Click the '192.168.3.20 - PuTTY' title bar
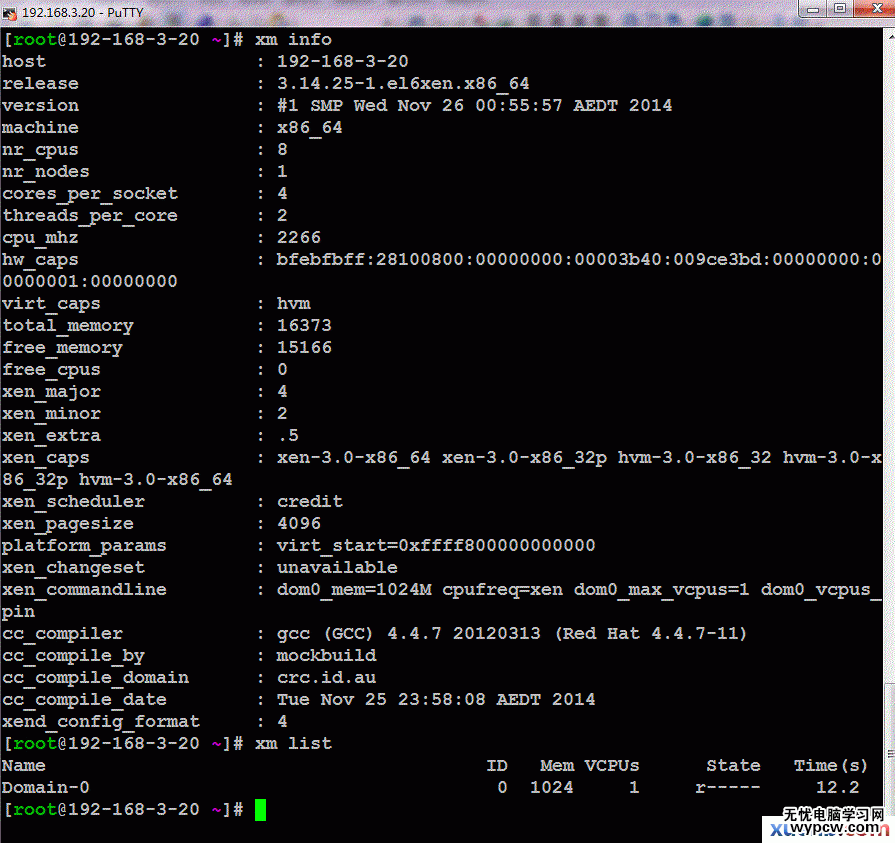This screenshot has width=895, height=843. pyautogui.click(x=83, y=12)
